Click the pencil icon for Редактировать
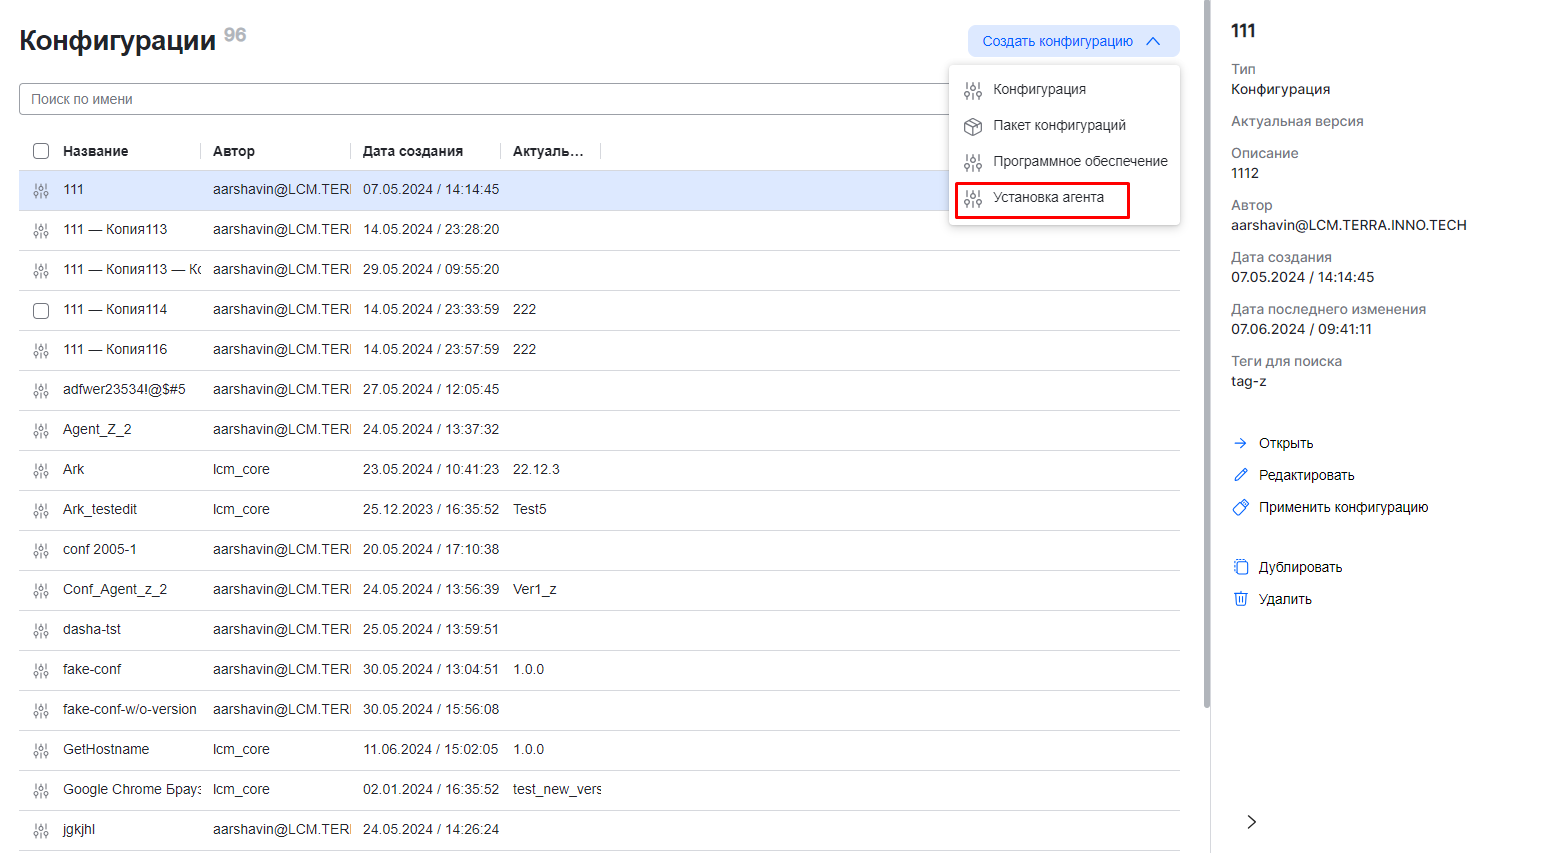 1240,475
